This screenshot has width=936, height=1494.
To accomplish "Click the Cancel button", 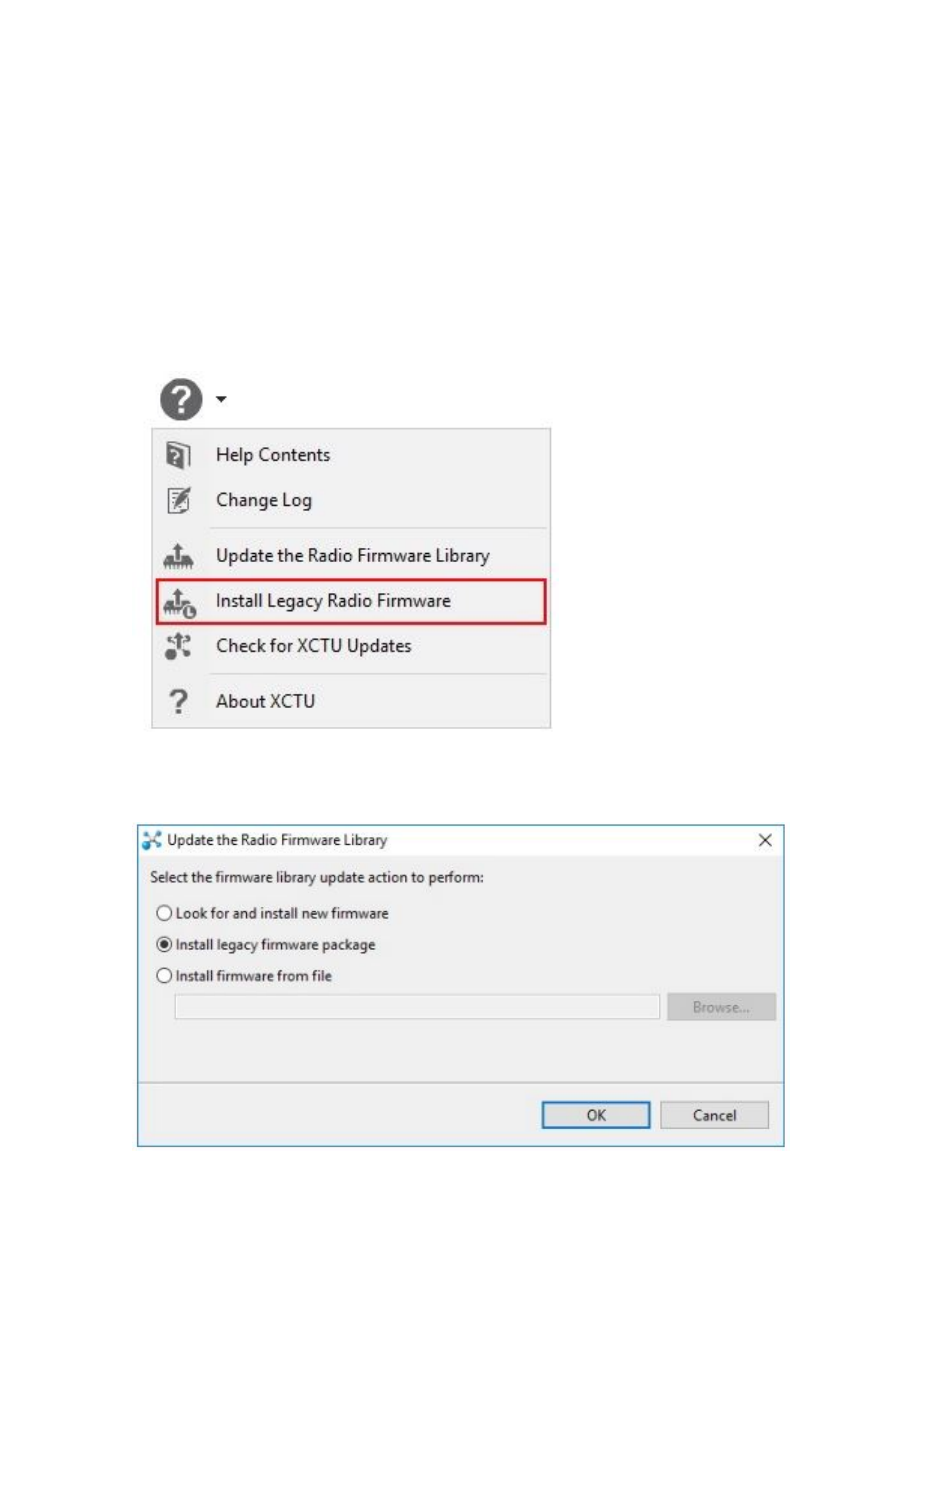I will tap(714, 1115).
